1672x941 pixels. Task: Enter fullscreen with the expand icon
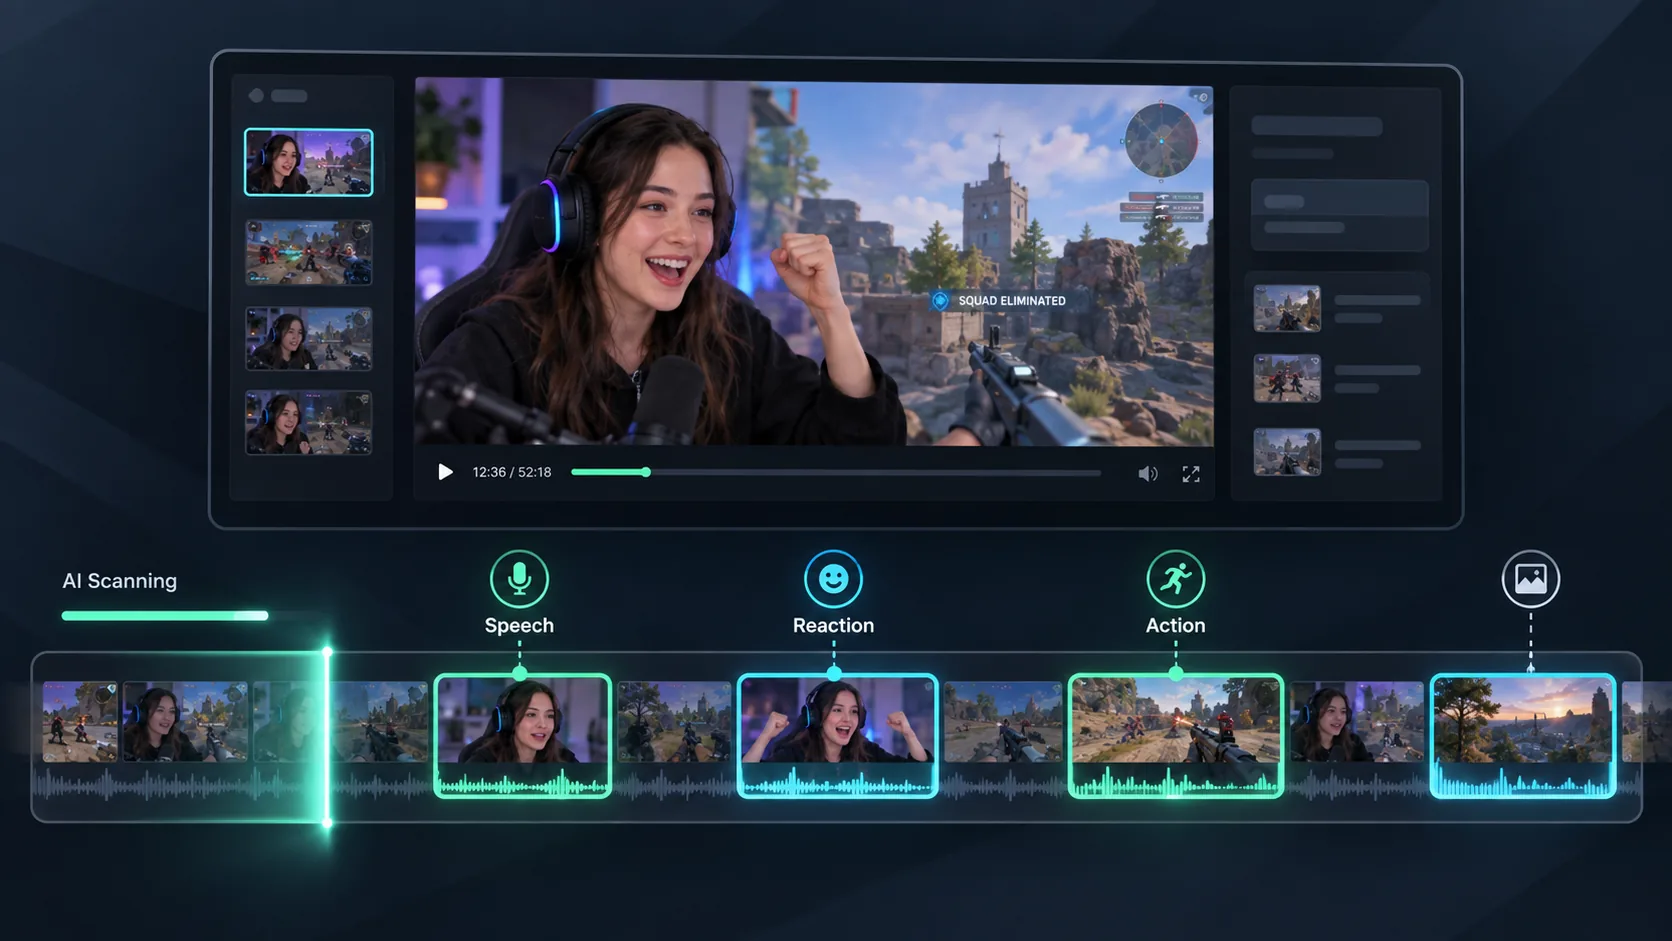(1190, 474)
